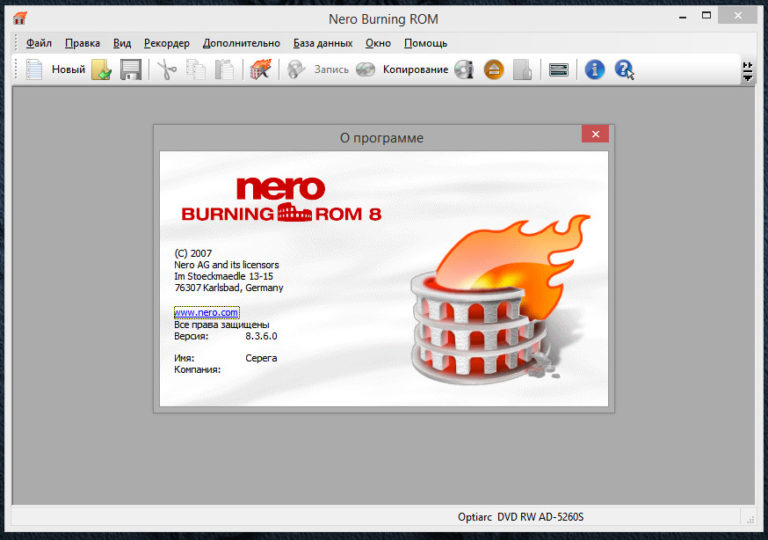The image size is (768, 540).
Task: Click the context help question mark icon
Action: [x=624, y=70]
